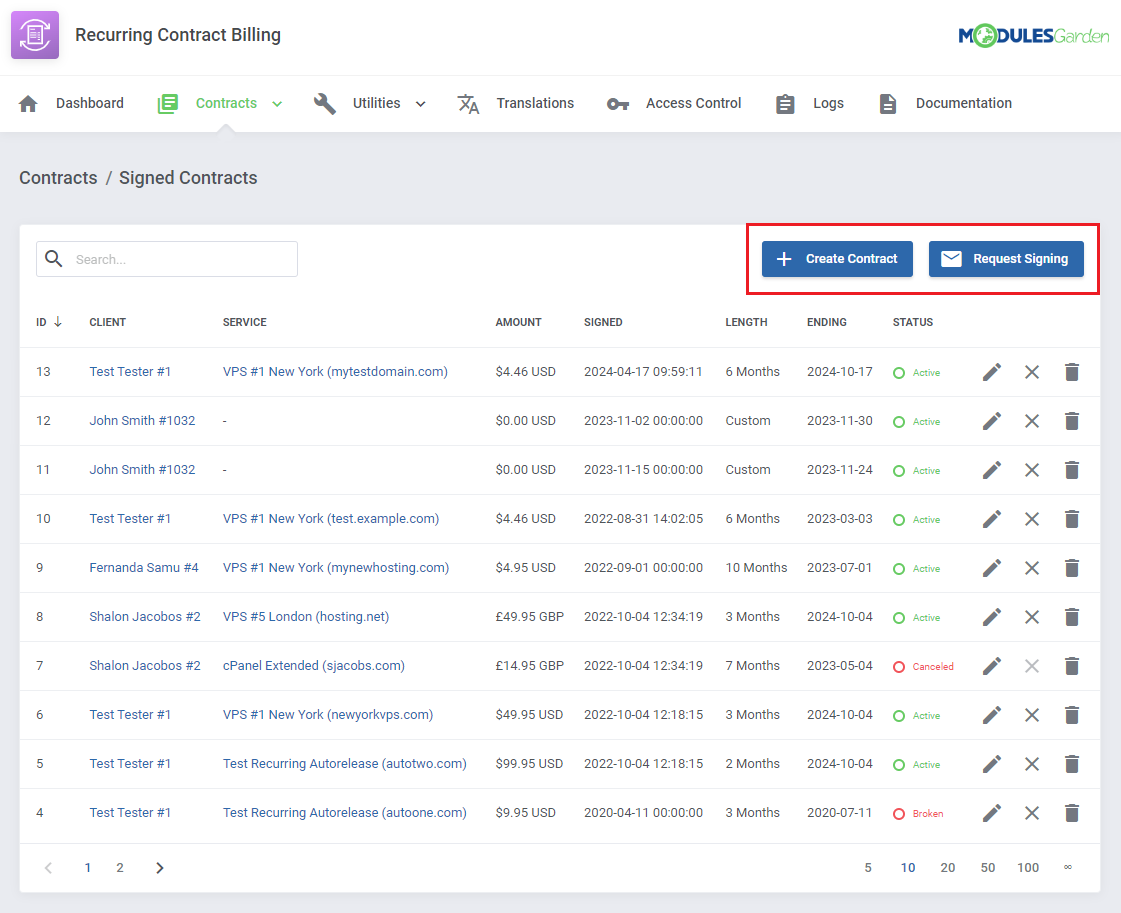
Task: Open VPS #5 London (hosting.net) service
Action: (x=306, y=616)
